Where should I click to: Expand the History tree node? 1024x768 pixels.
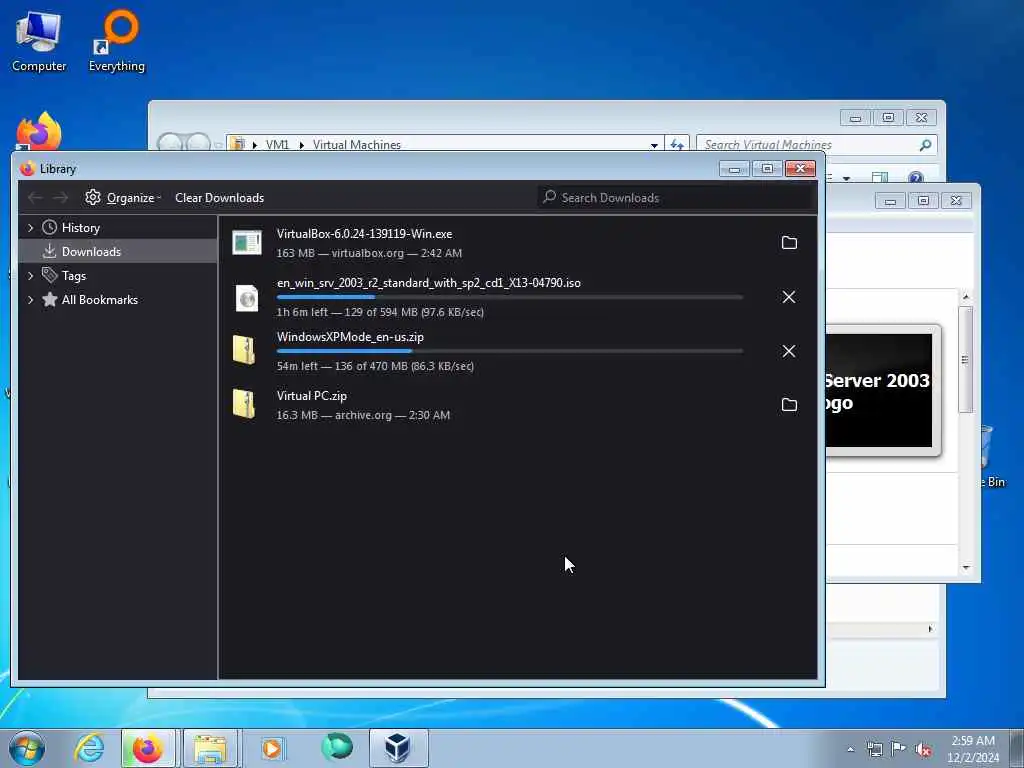coord(30,228)
